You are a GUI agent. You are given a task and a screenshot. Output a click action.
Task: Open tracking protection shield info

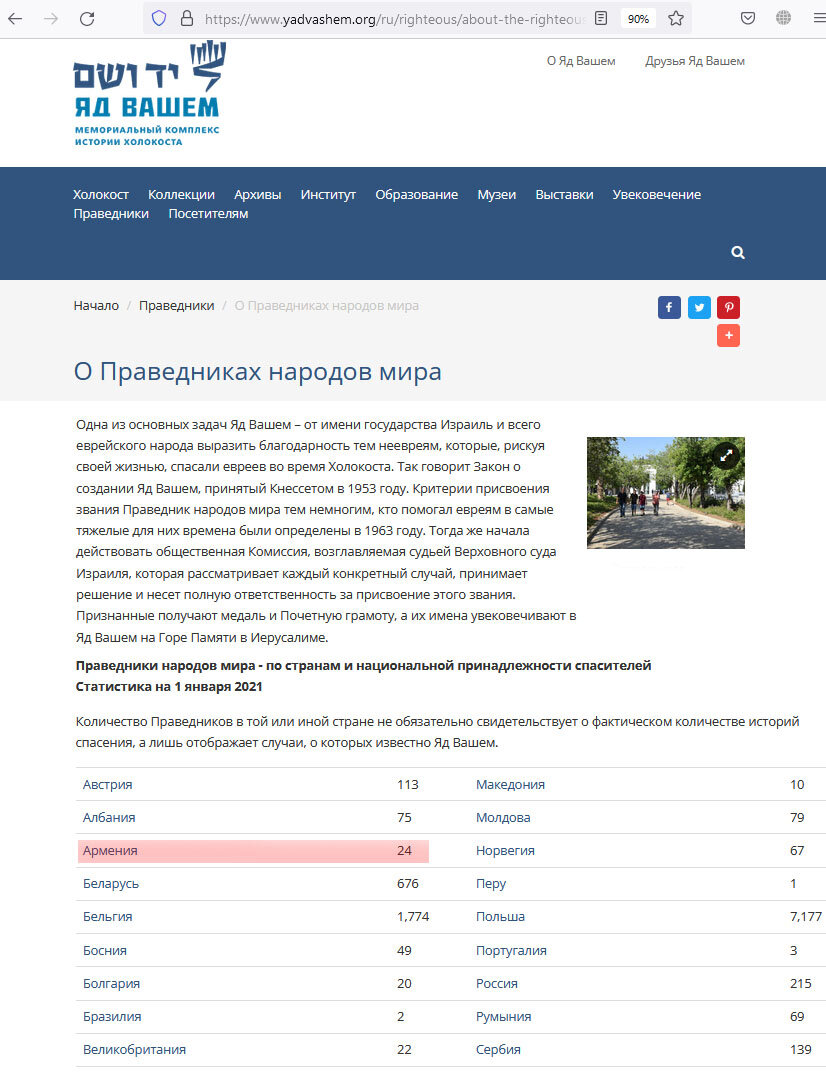[159, 19]
